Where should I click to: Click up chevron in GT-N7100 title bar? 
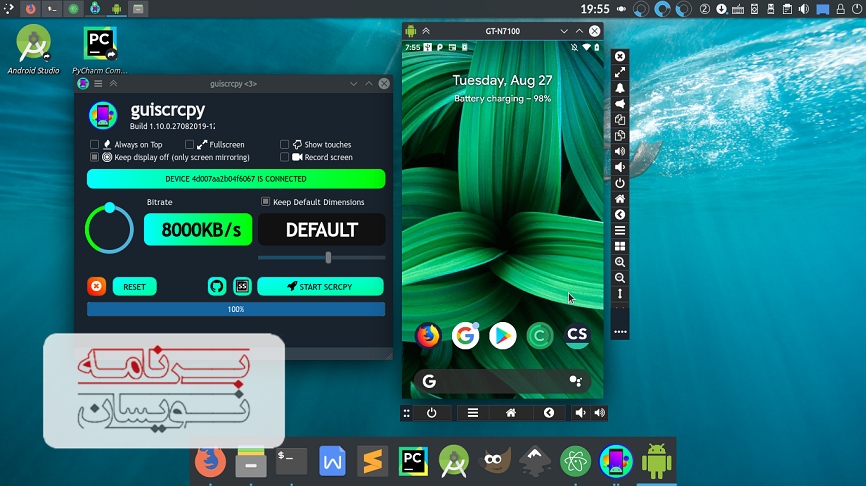(579, 31)
